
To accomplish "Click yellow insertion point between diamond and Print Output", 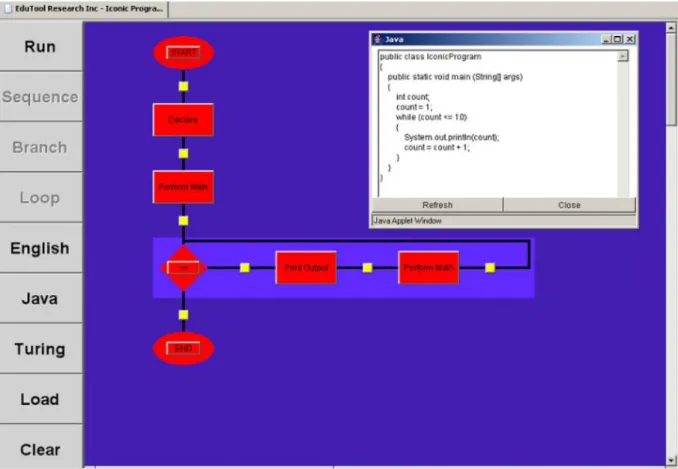I will click(245, 268).
